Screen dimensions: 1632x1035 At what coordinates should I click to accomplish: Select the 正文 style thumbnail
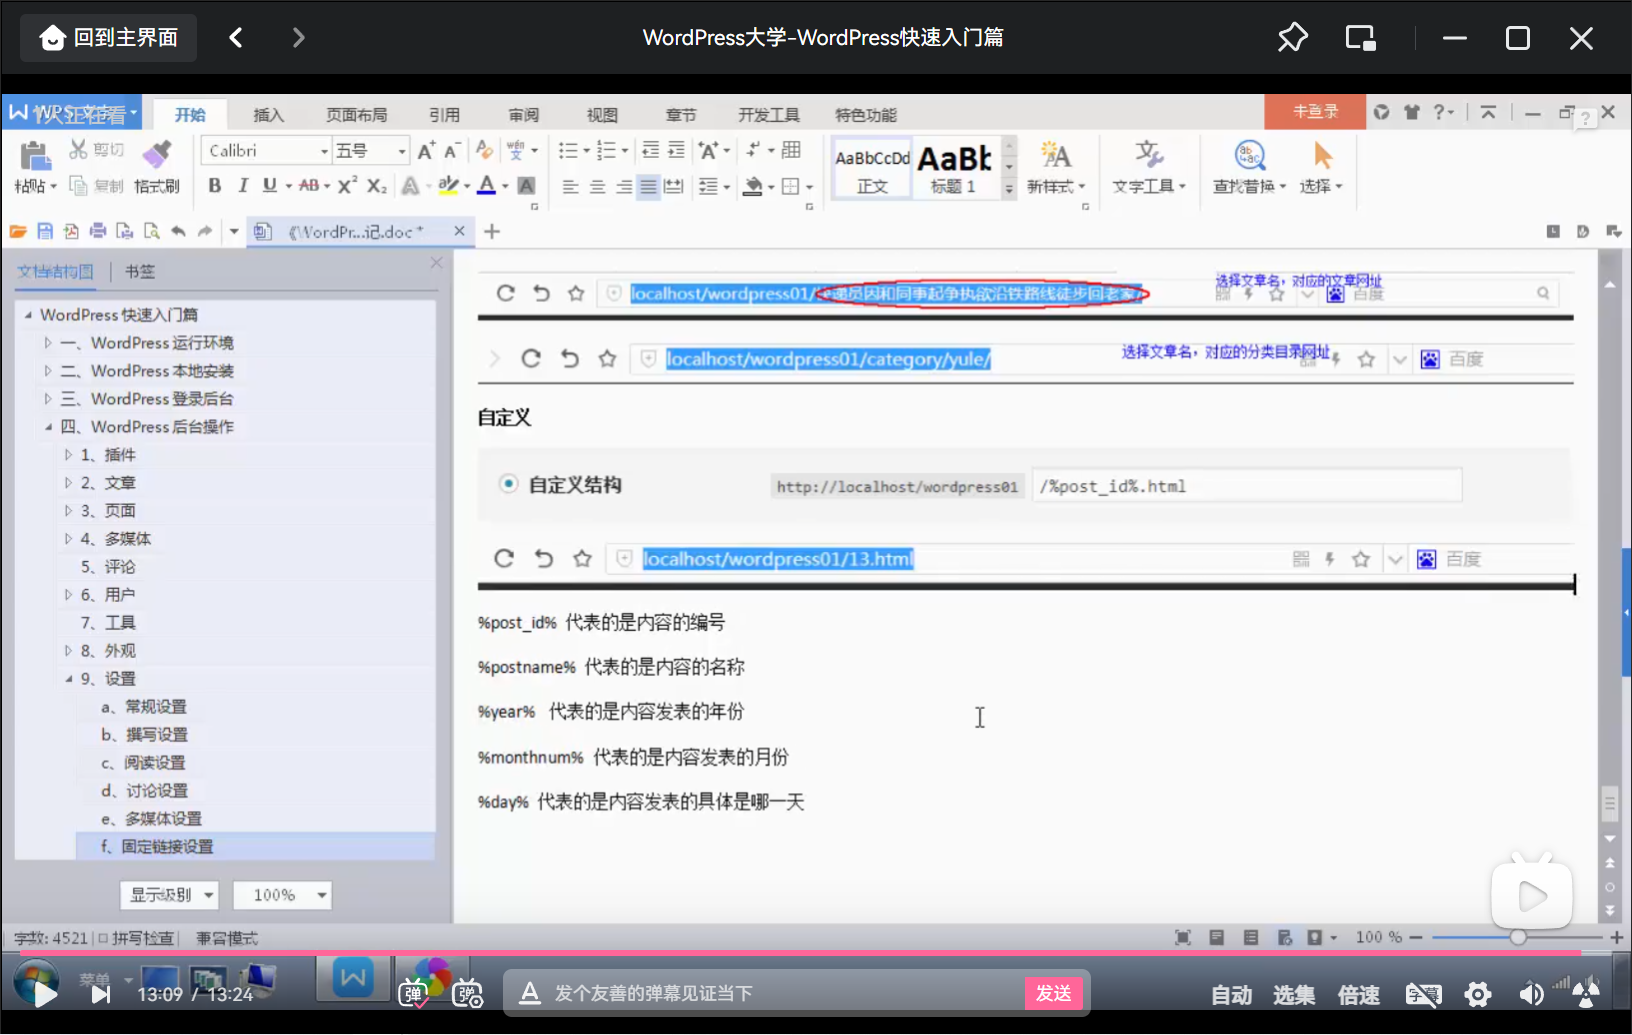(872, 168)
